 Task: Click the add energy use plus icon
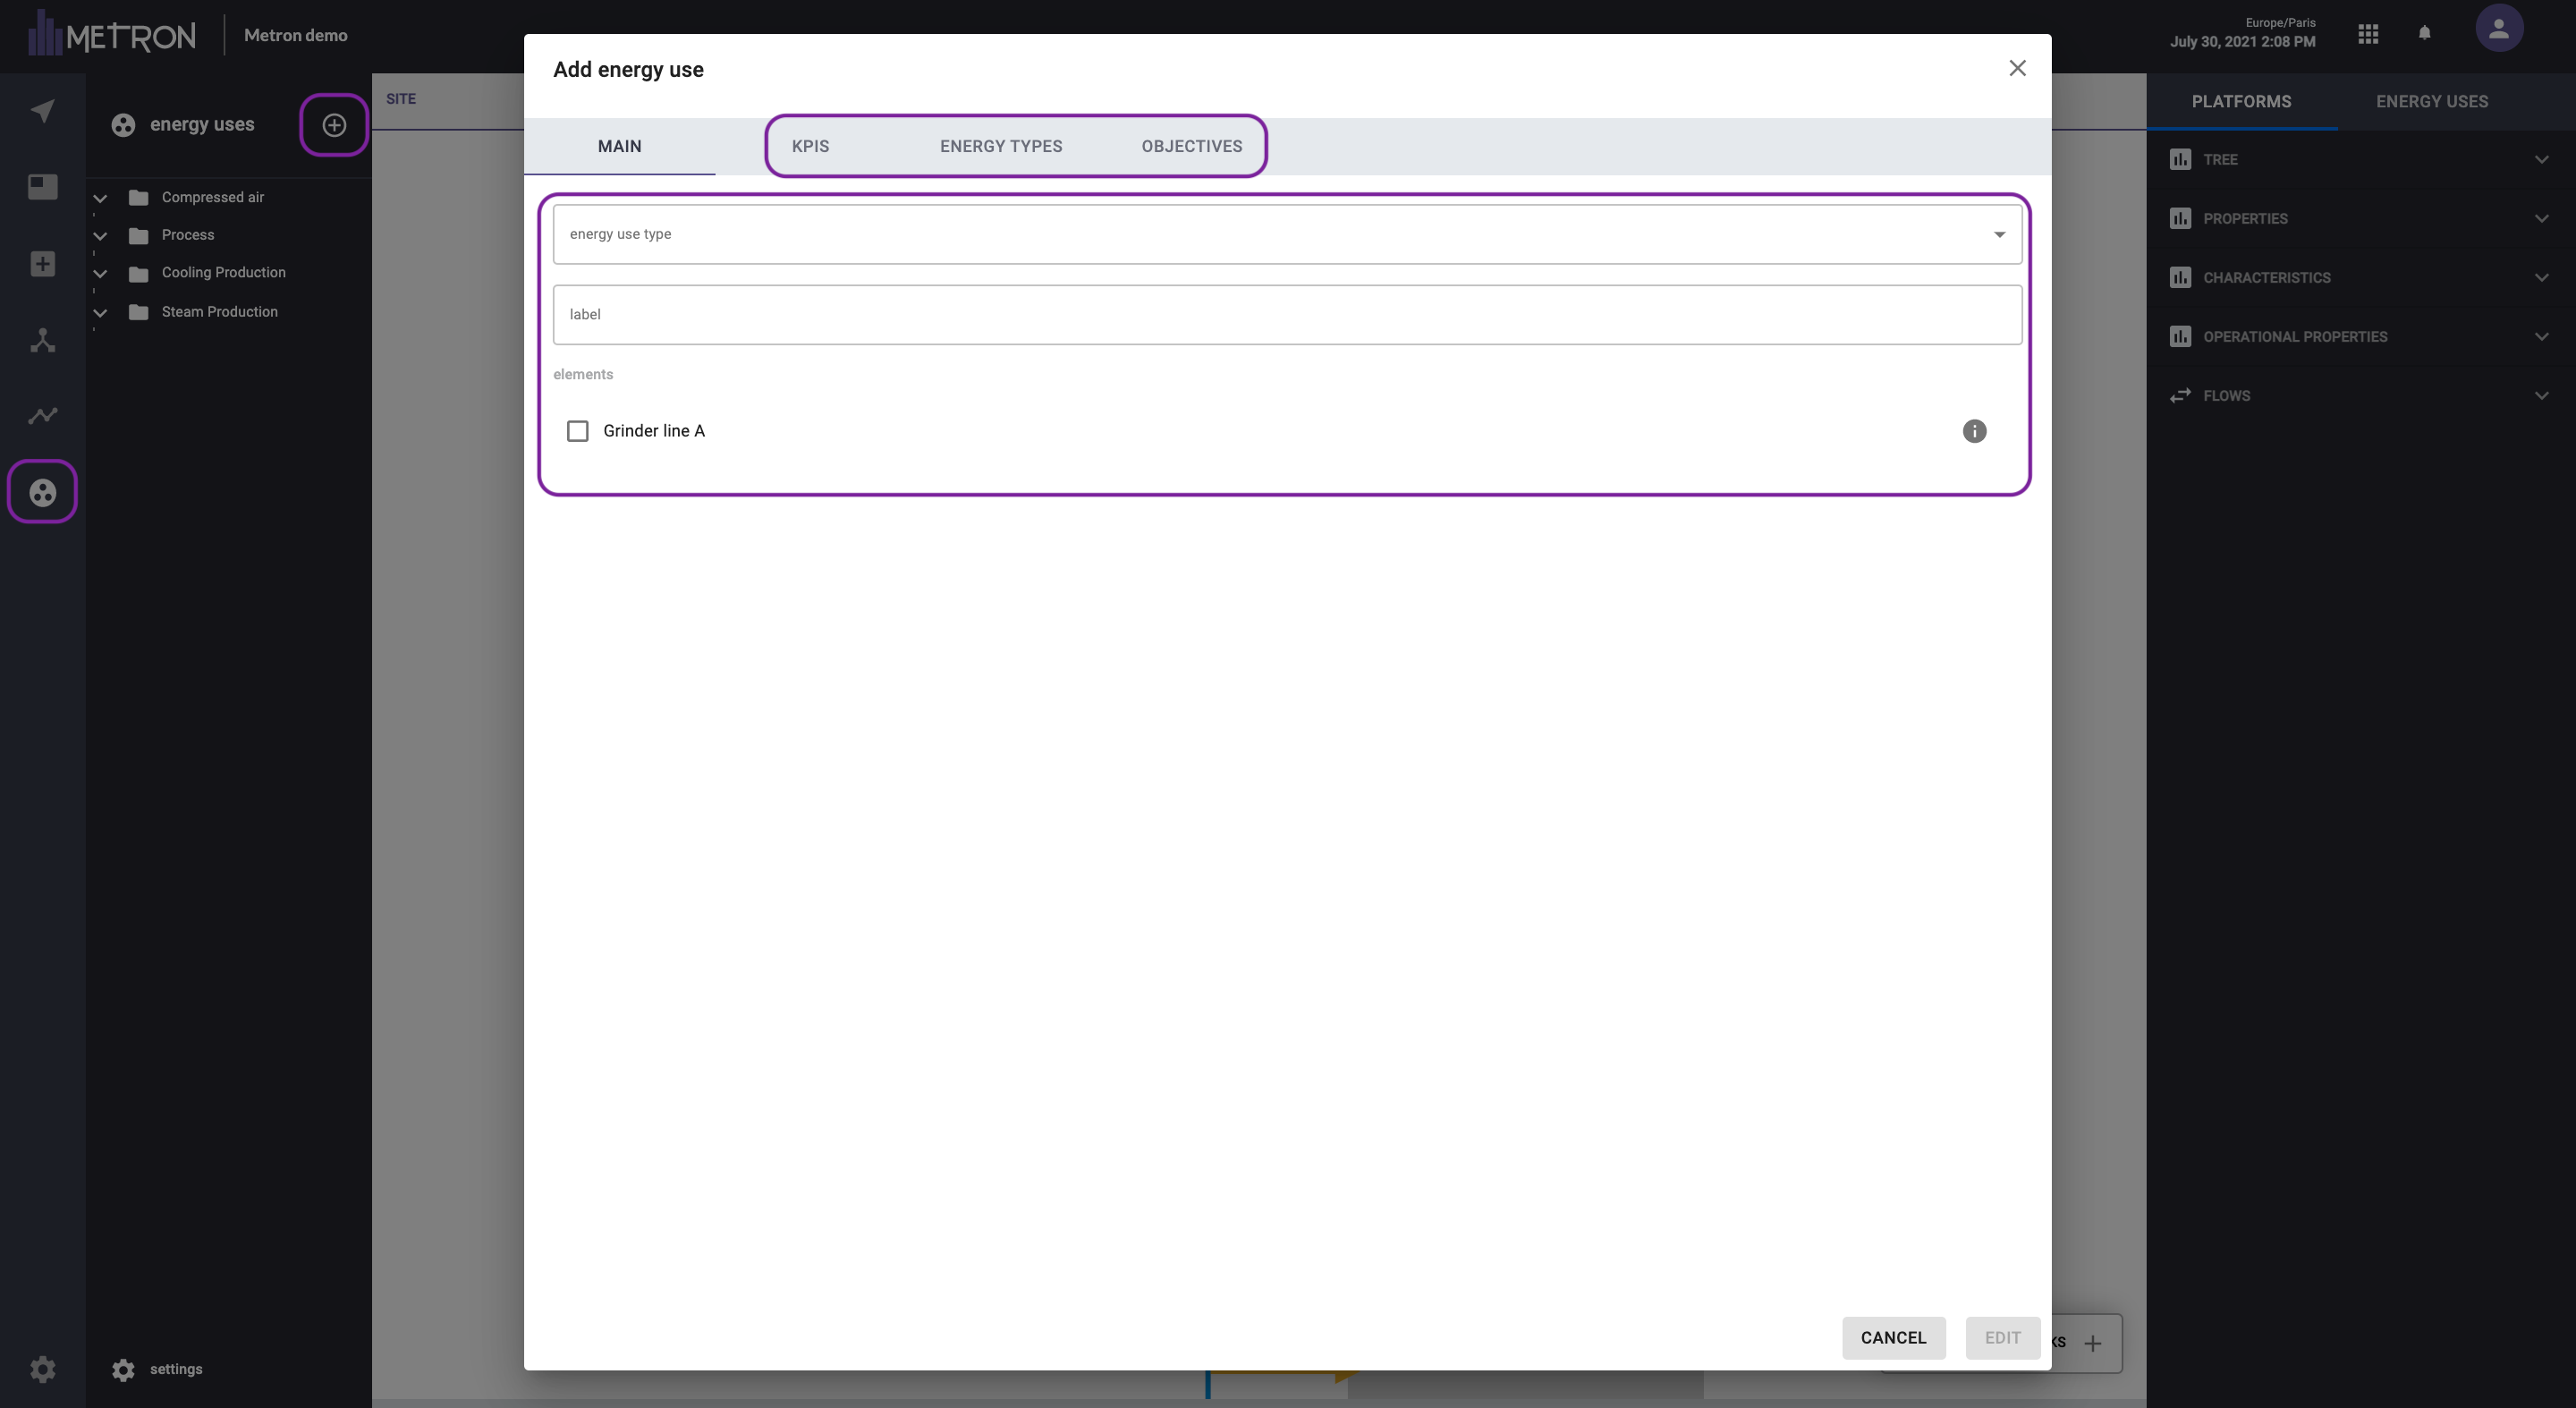tap(334, 125)
